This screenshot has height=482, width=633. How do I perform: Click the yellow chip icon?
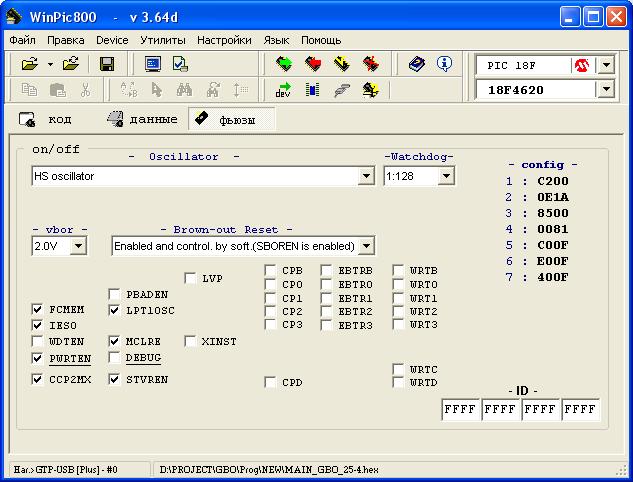(342, 64)
